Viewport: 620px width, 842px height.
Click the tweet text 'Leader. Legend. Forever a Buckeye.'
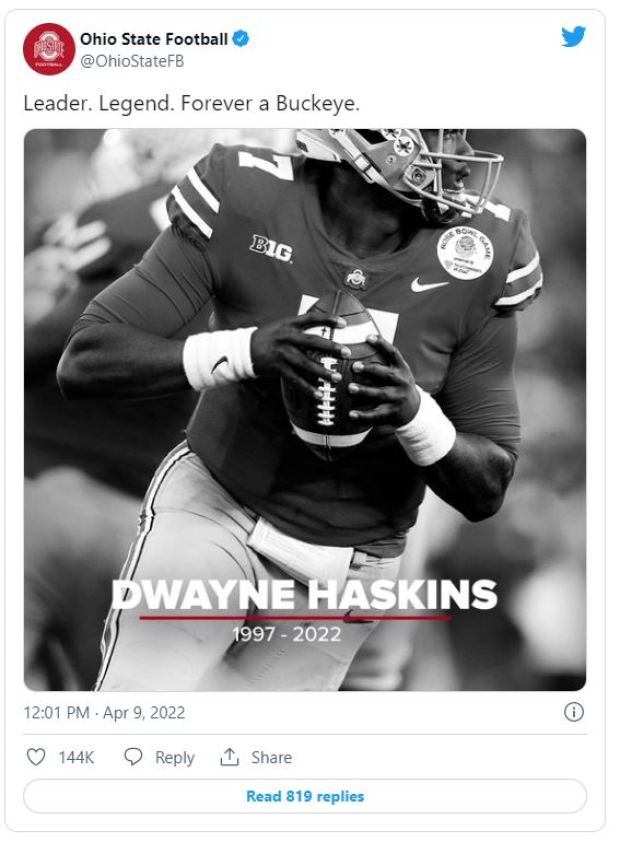[x=191, y=103]
